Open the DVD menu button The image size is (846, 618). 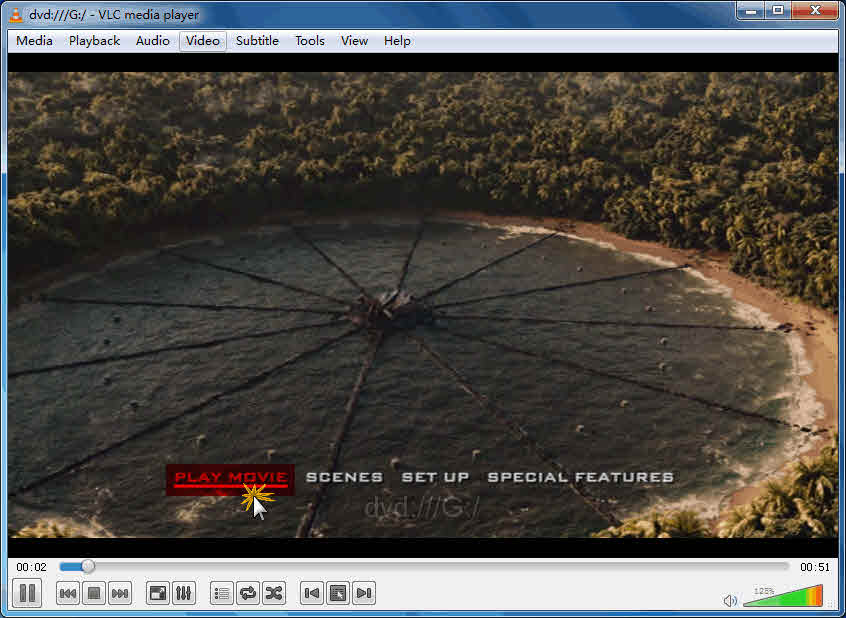tap(338, 594)
